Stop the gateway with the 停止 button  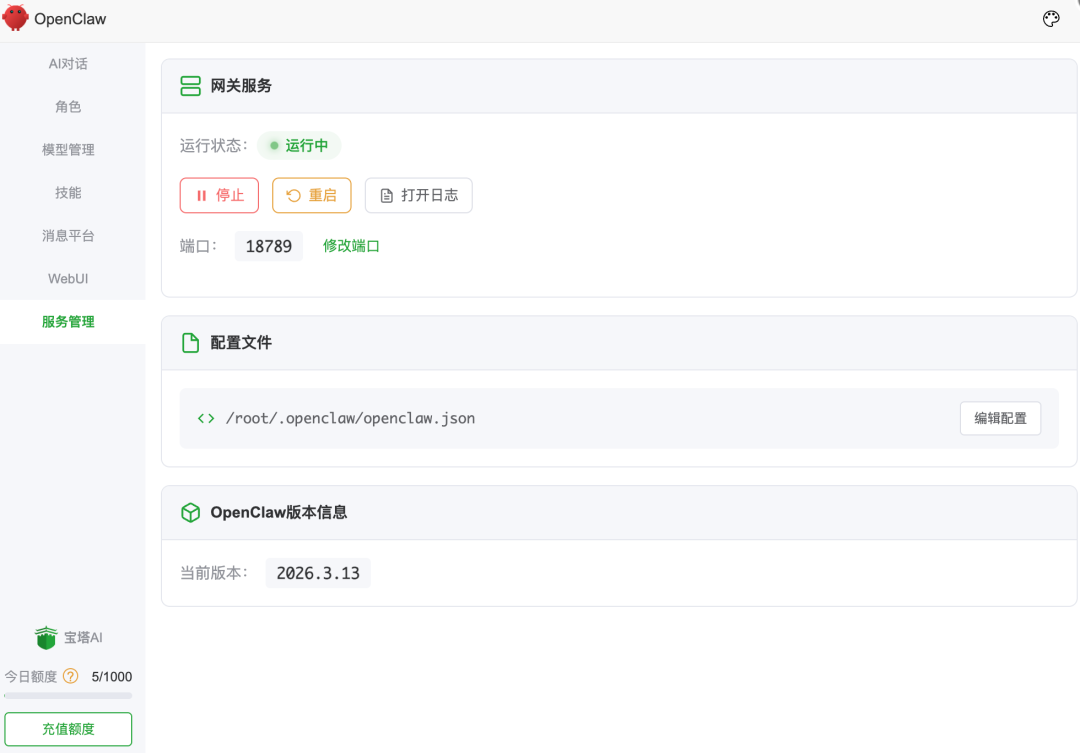219,195
